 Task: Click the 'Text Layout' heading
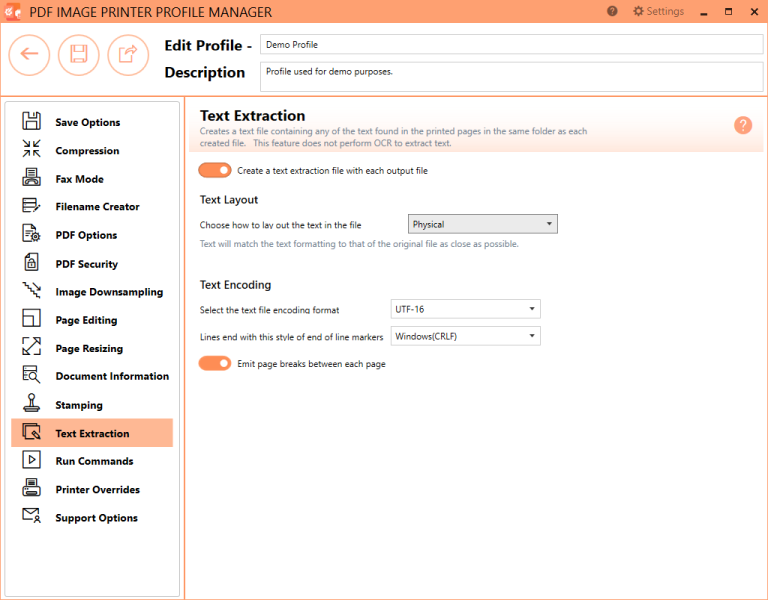229,200
